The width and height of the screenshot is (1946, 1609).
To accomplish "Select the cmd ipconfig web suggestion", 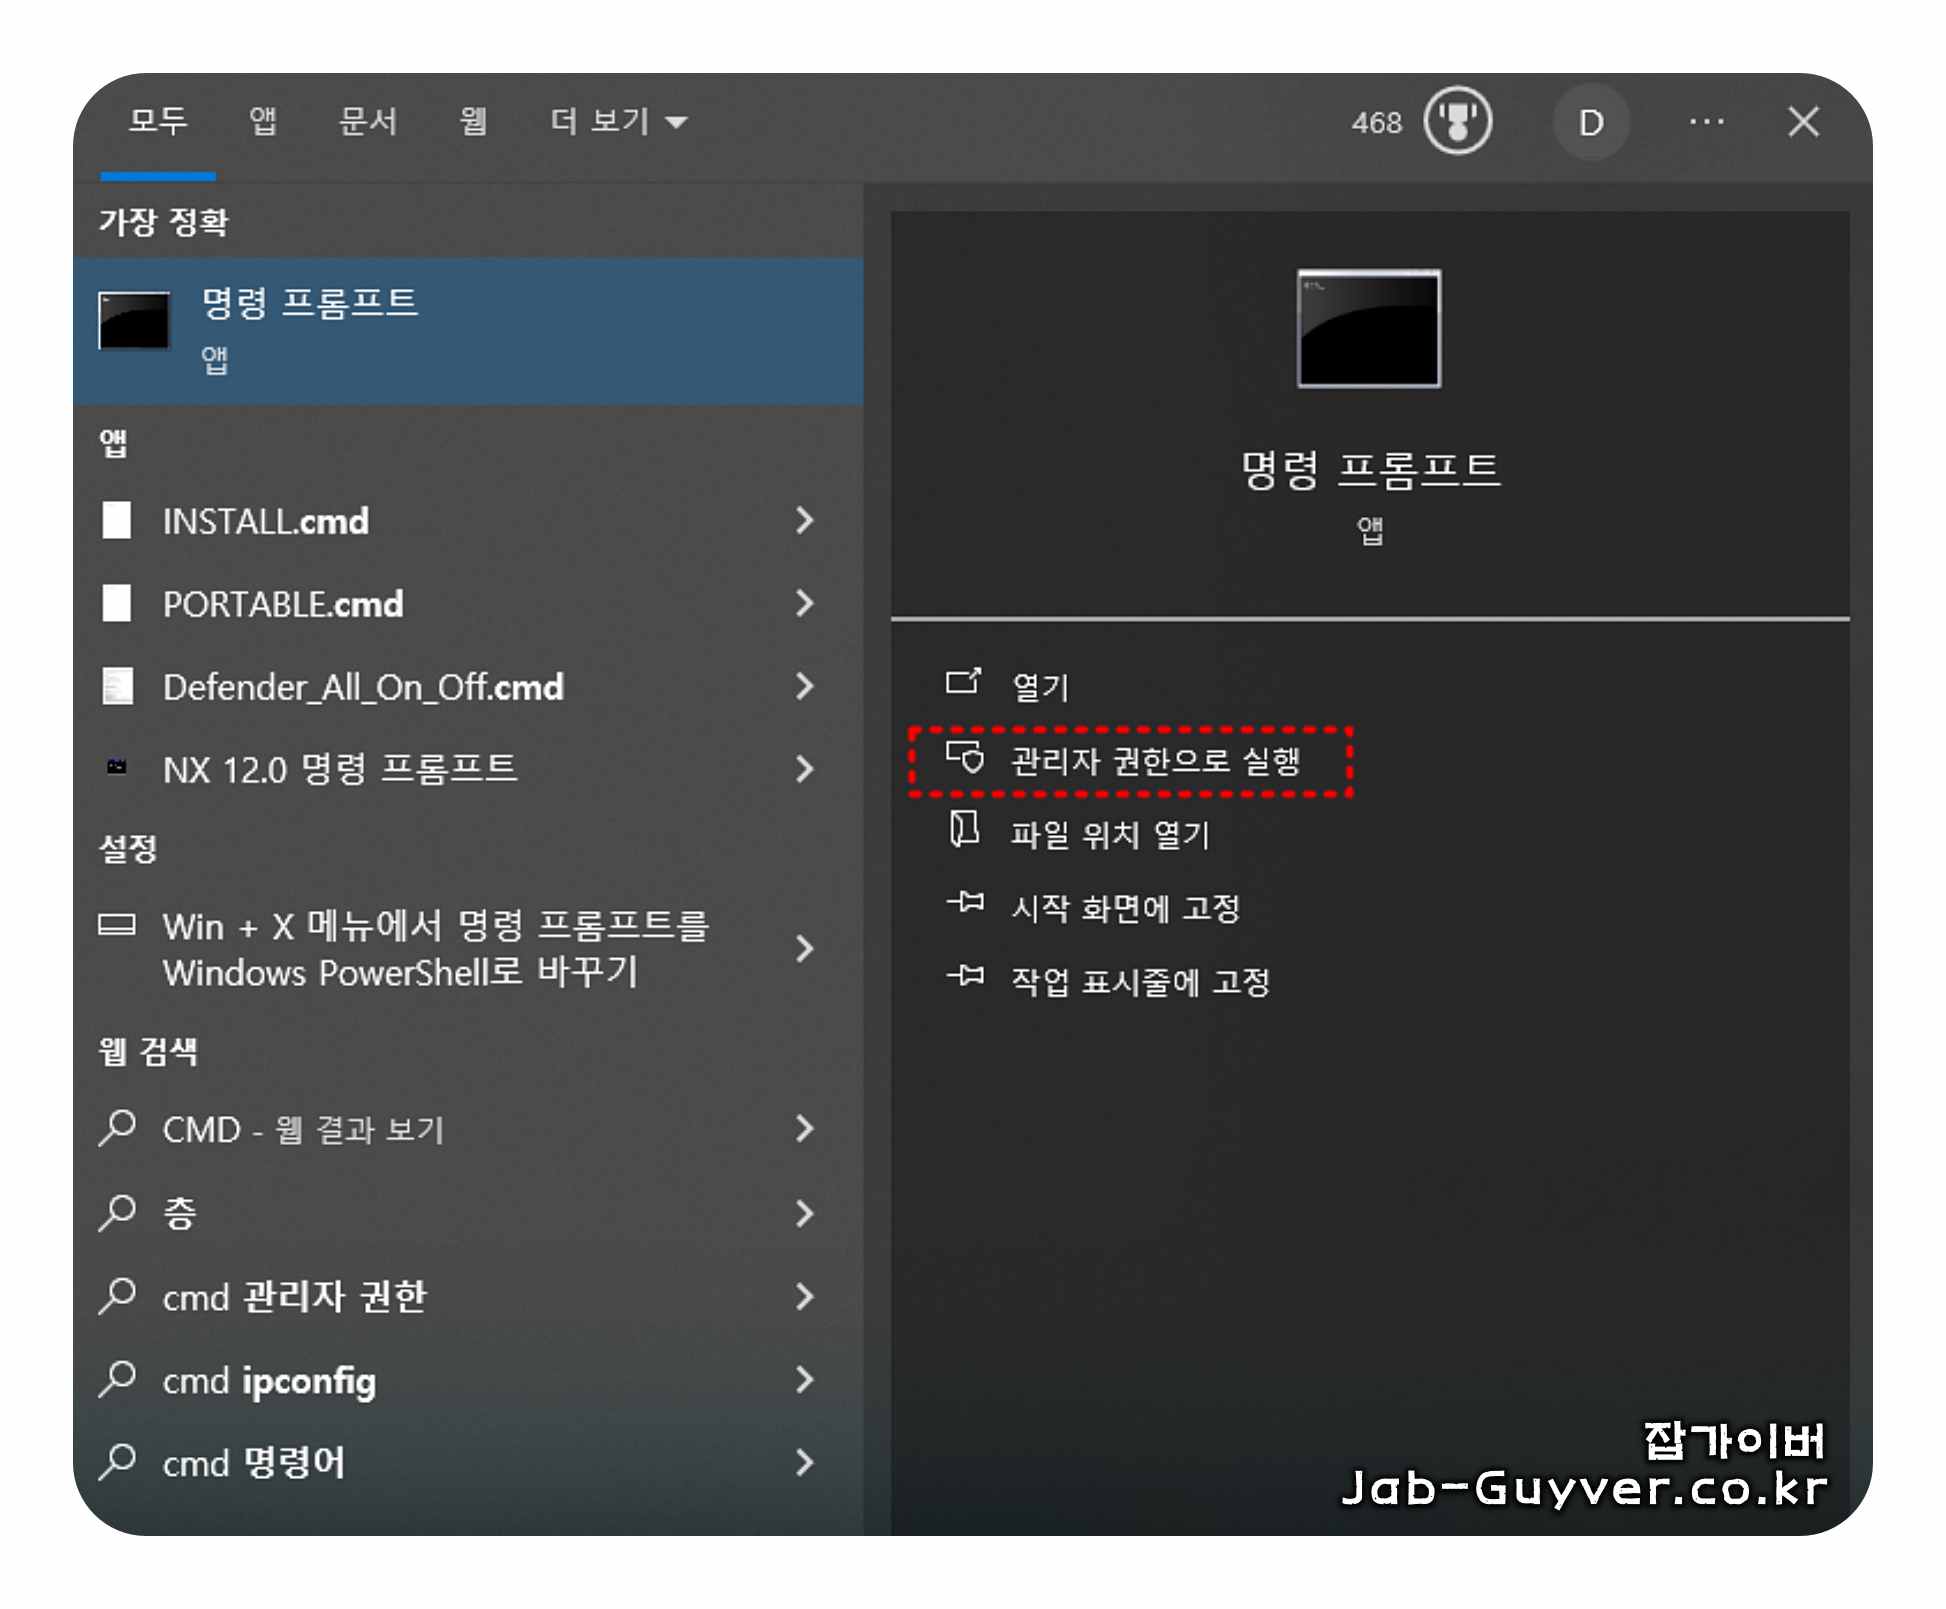I will tap(270, 1381).
